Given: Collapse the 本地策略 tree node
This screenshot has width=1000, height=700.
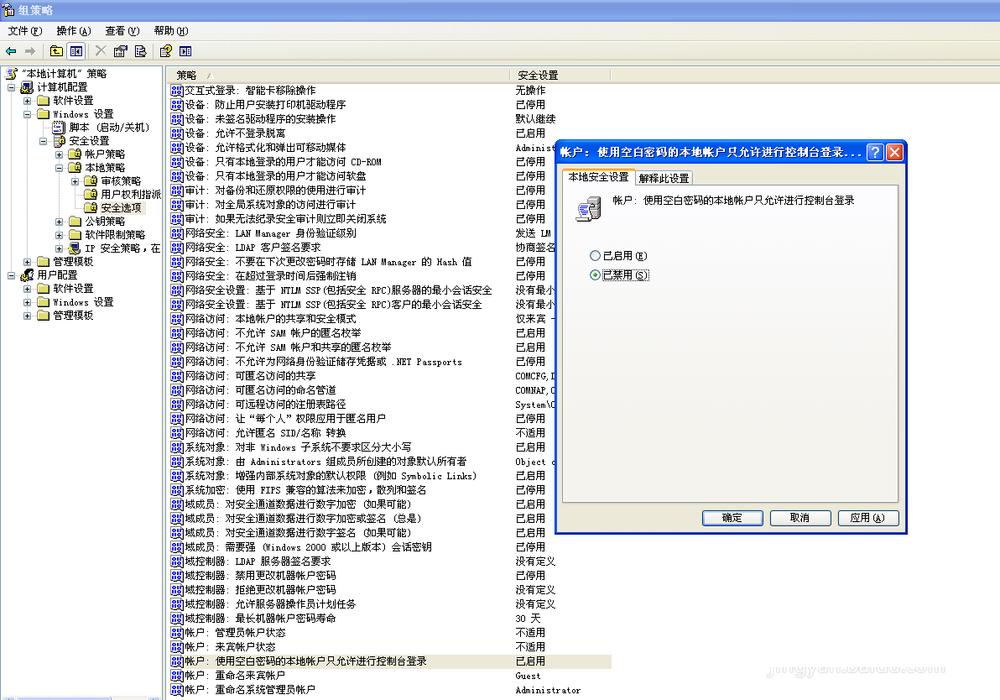Looking at the screenshot, I should pyautogui.click(x=60, y=168).
